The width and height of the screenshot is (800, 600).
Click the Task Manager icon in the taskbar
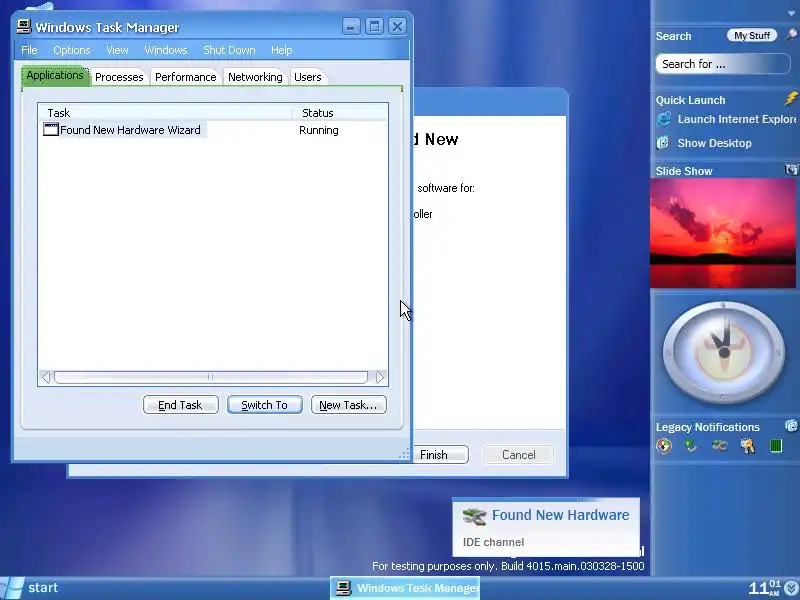[343, 588]
